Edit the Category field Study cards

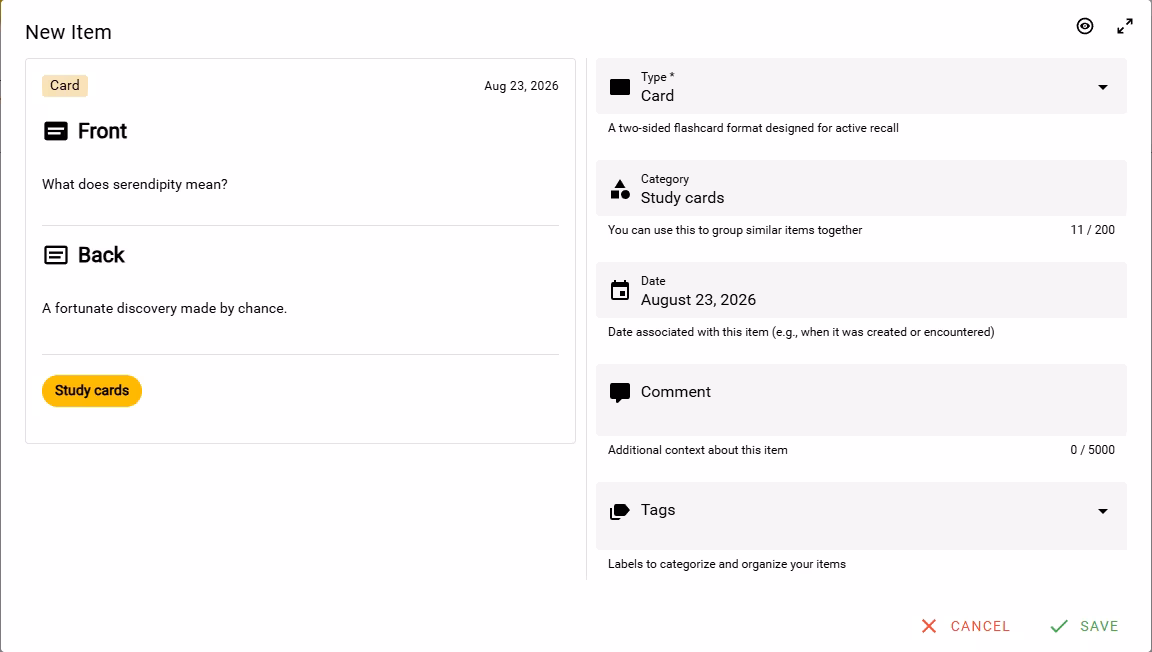[x=861, y=188]
